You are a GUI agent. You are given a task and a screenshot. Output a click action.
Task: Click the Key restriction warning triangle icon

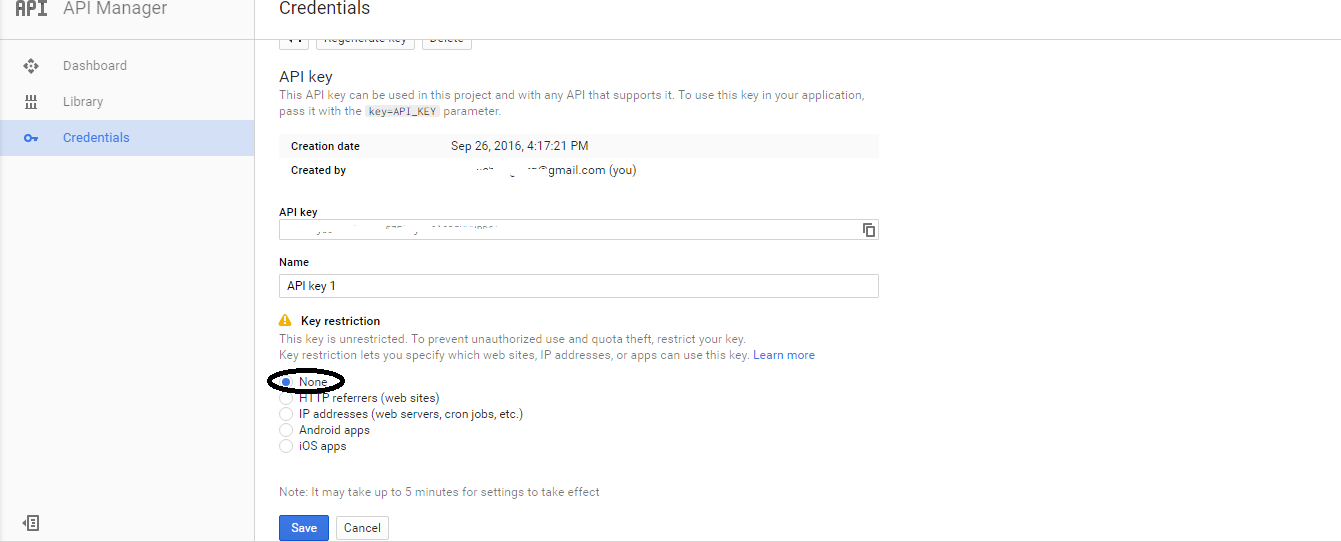(285, 321)
